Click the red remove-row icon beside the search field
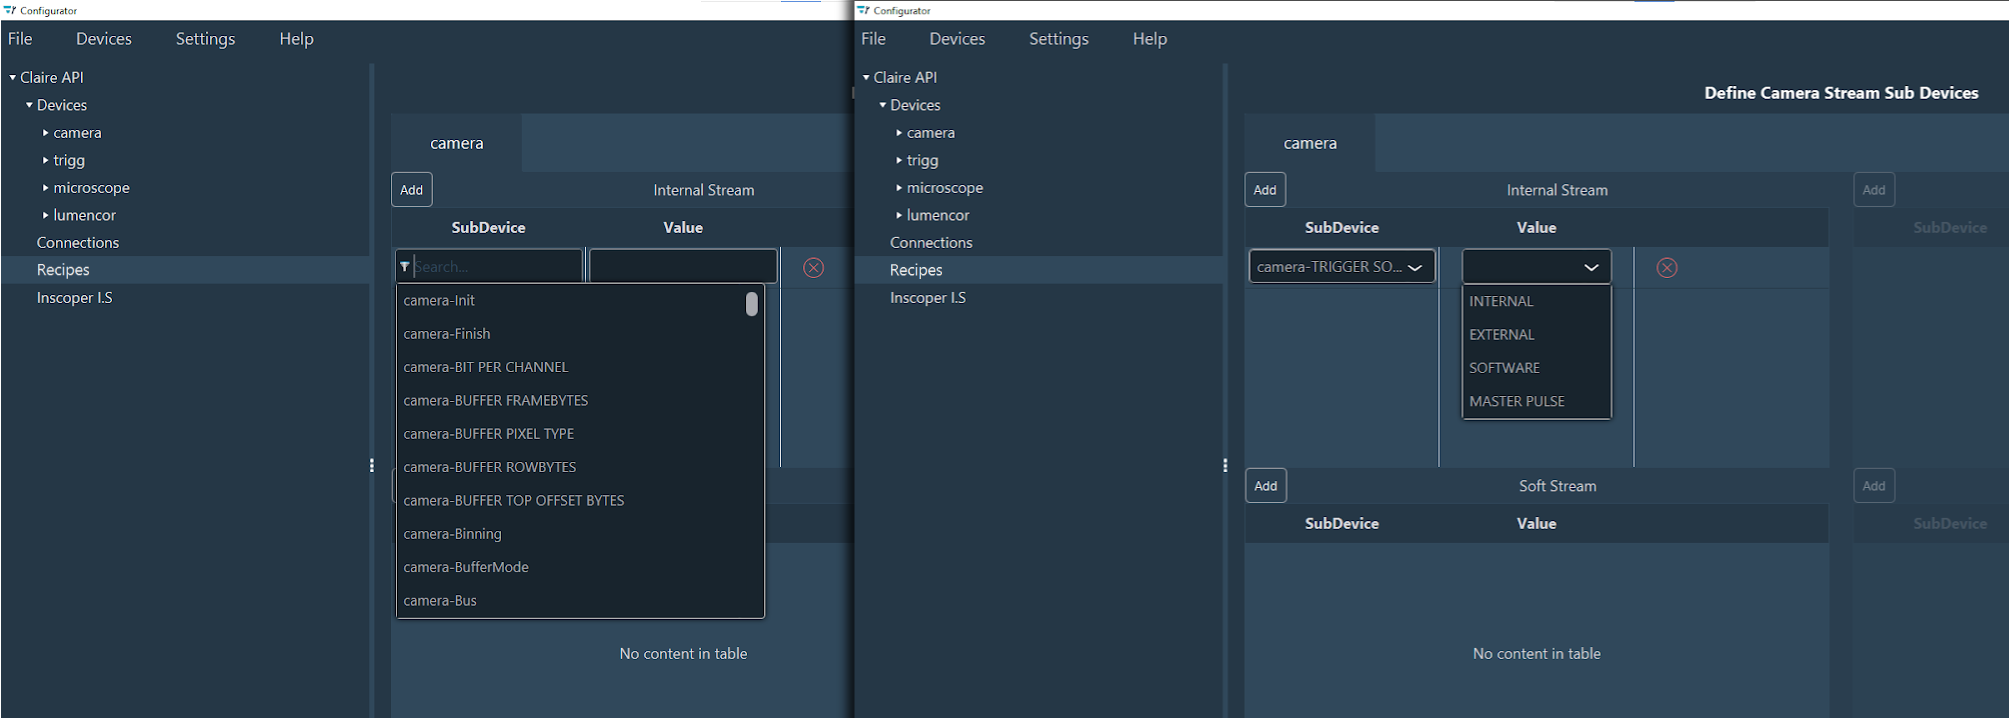2009x718 pixels. (x=813, y=267)
